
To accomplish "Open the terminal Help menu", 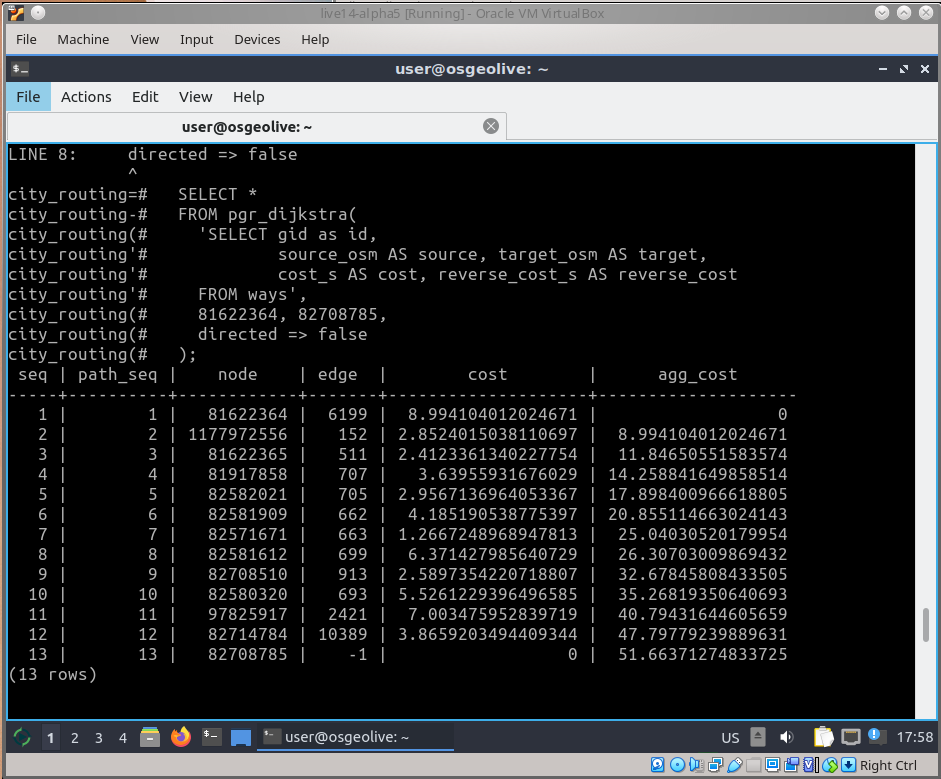I will point(248,97).
